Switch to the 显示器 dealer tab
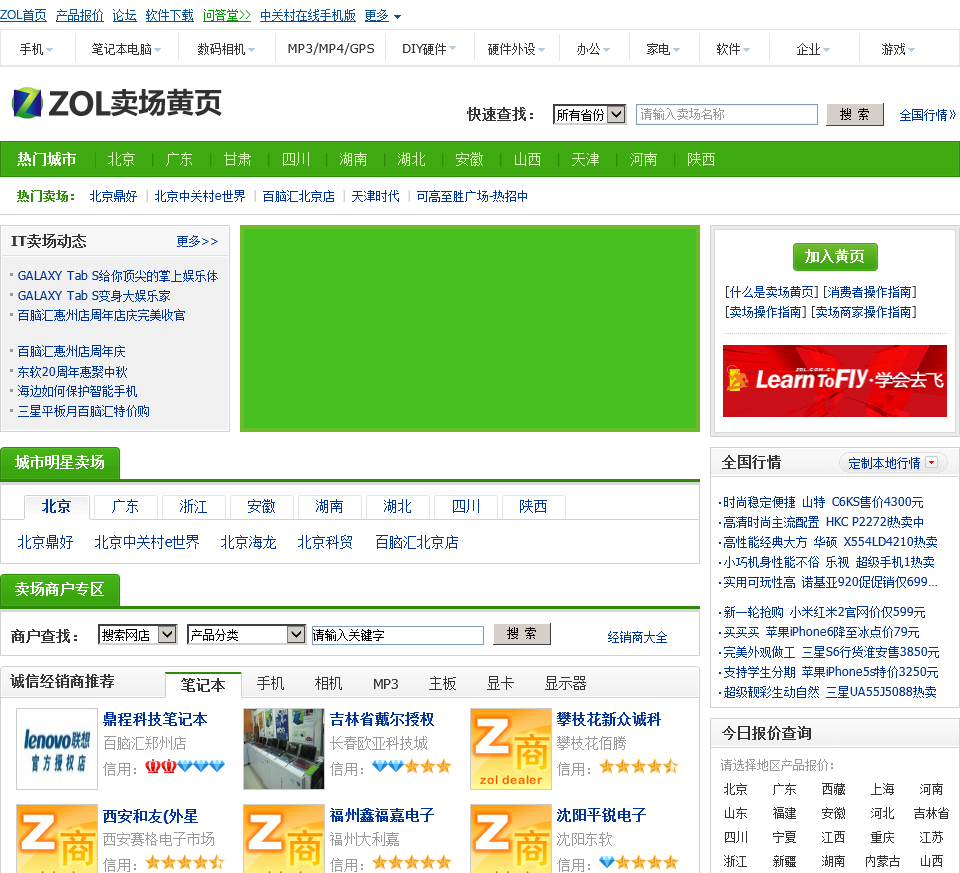 tap(566, 684)
